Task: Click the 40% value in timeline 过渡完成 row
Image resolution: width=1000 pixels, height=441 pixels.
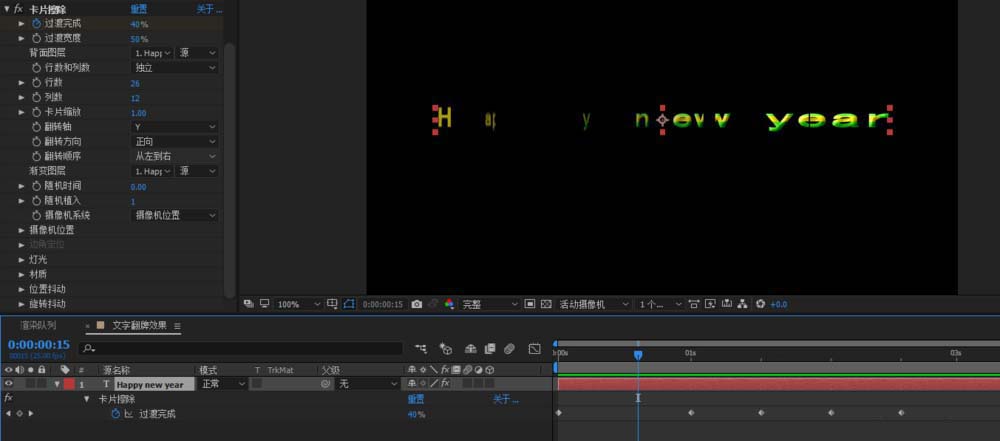Action: [416, 414]
